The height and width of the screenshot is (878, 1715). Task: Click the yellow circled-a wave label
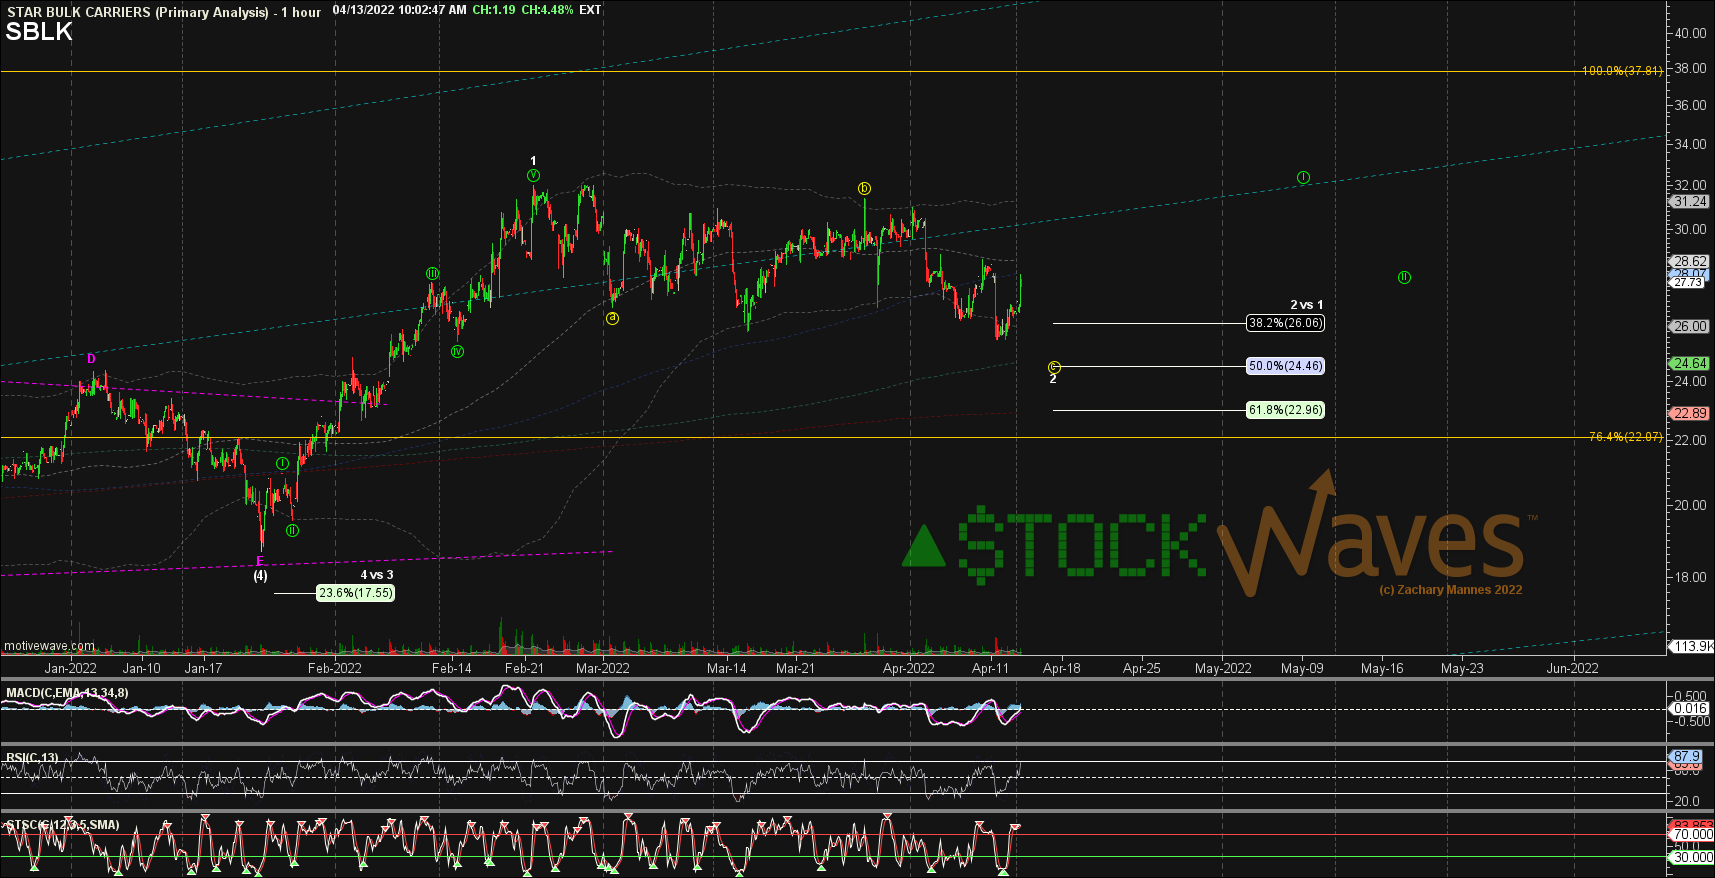(x=612, y=318)
